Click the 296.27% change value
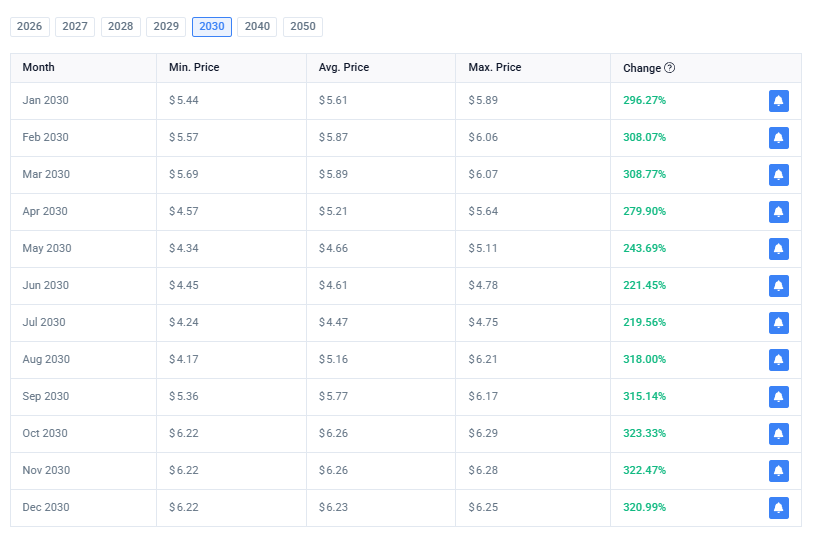Image resolution: width=814 pixels, height=535 pixels. pos(644,100)
